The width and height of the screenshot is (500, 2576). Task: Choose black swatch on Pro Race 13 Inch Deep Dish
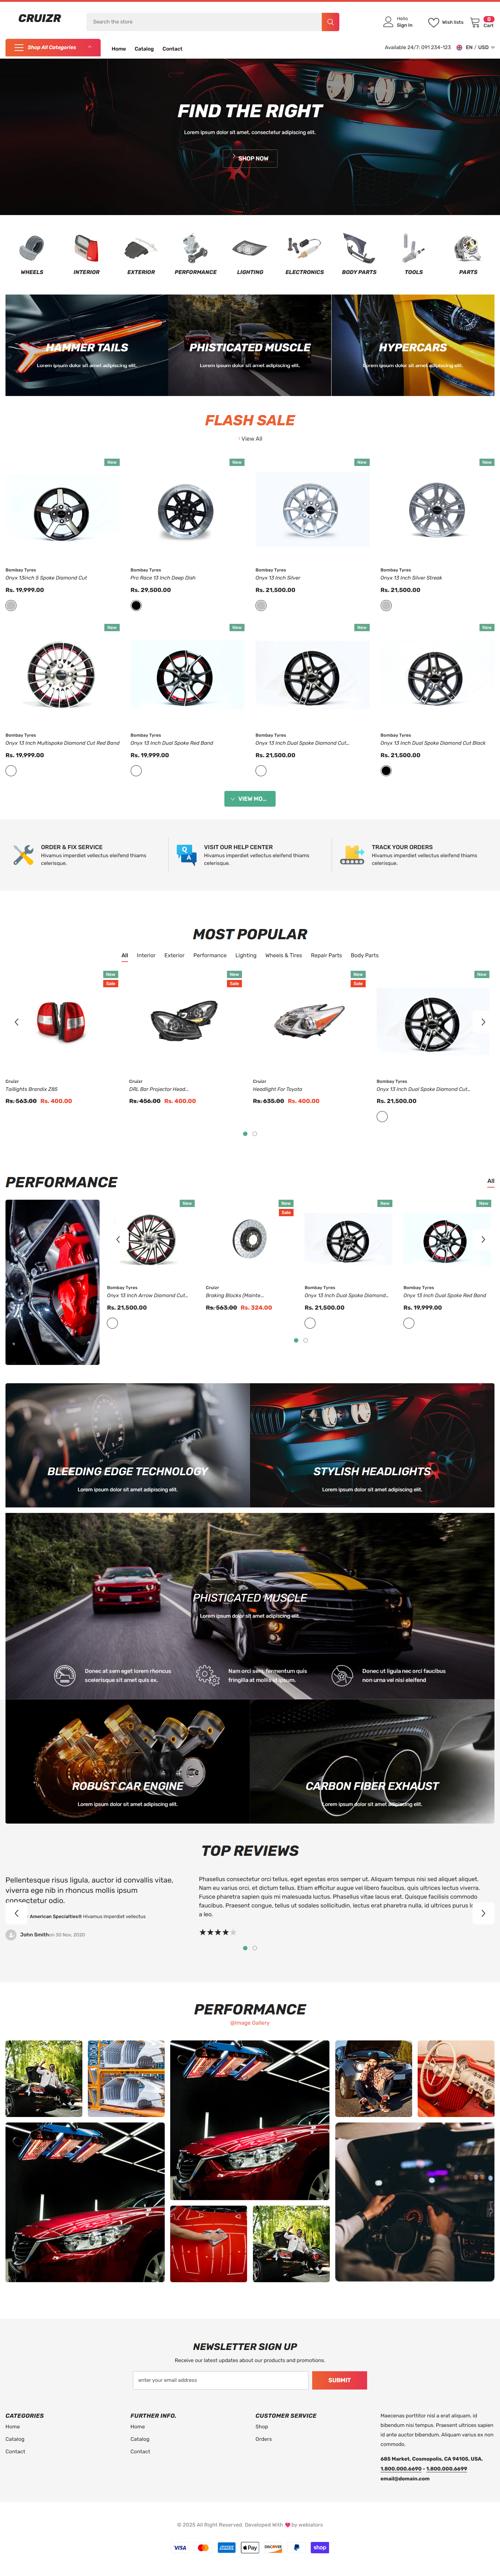click(136, 605)
